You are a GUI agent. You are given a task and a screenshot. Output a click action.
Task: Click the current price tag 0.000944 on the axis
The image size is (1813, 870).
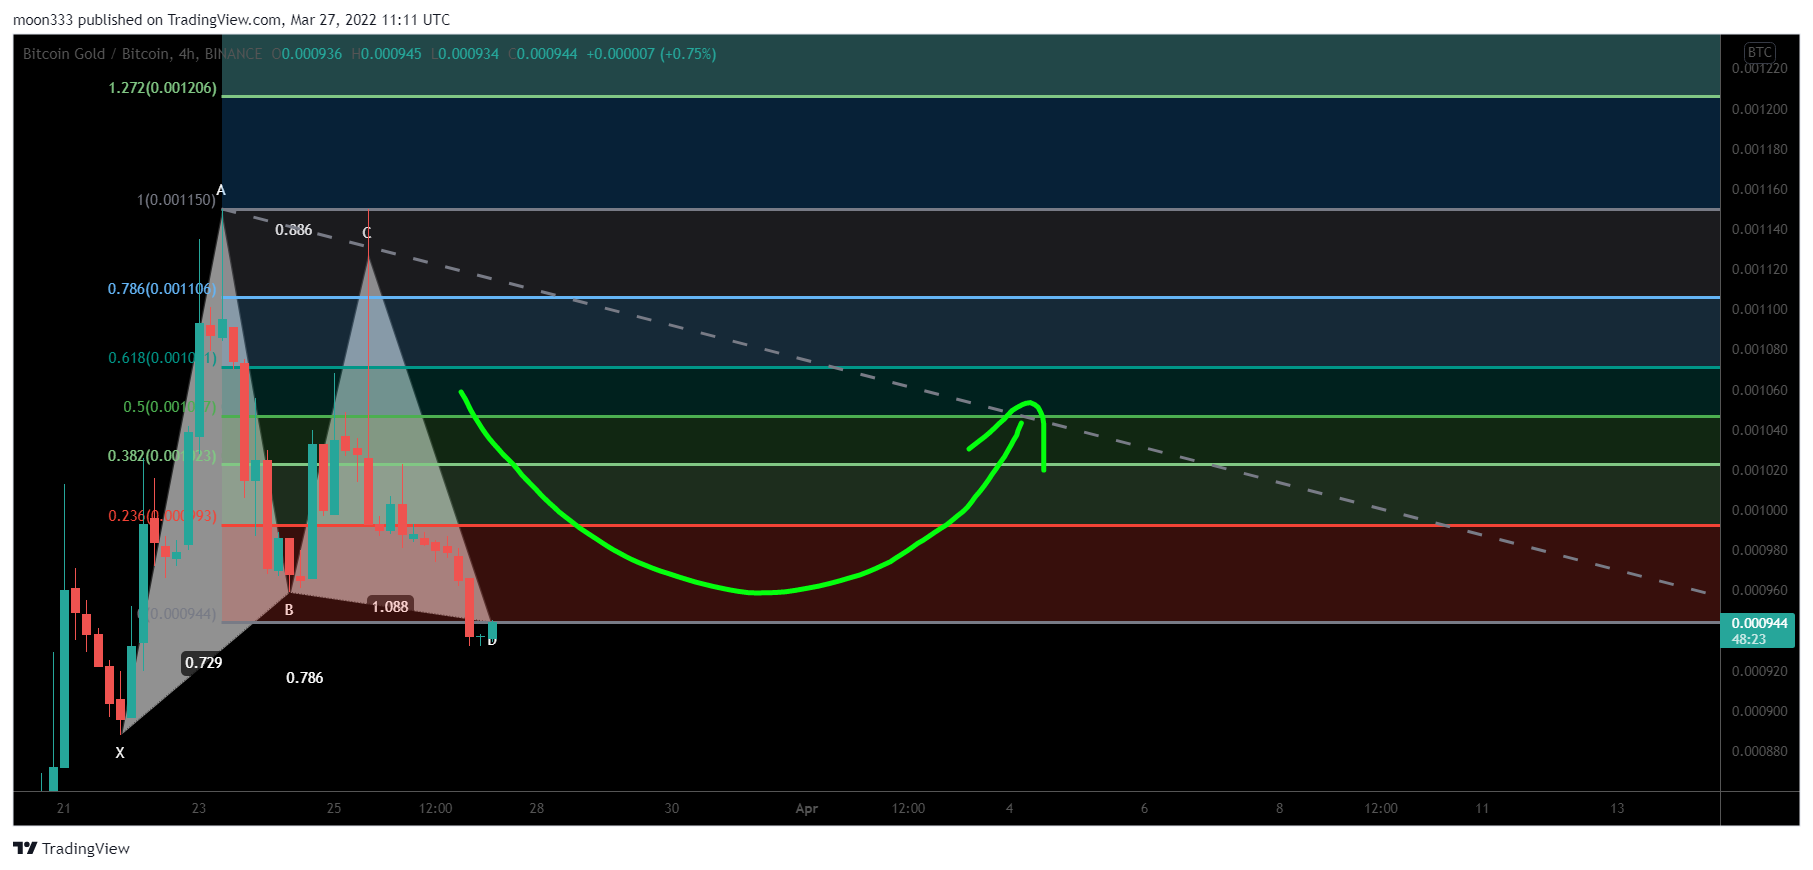pyautogui.click(x=1759, y=623)
